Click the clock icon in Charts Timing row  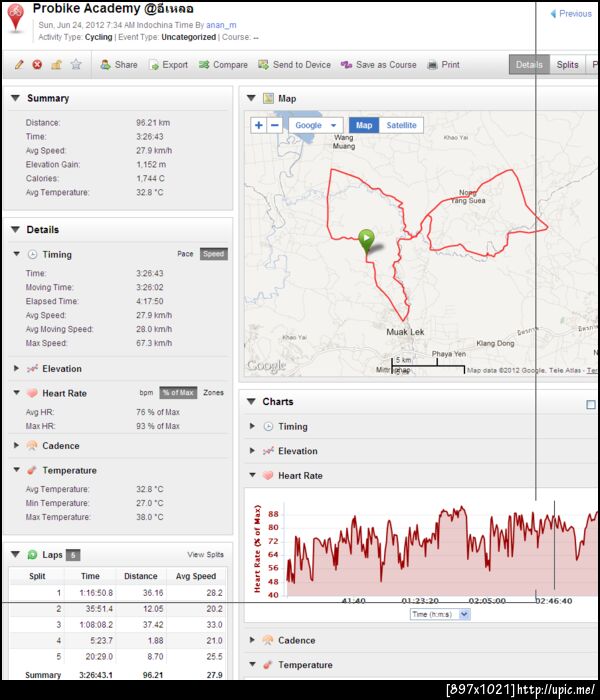click(268, 426)
